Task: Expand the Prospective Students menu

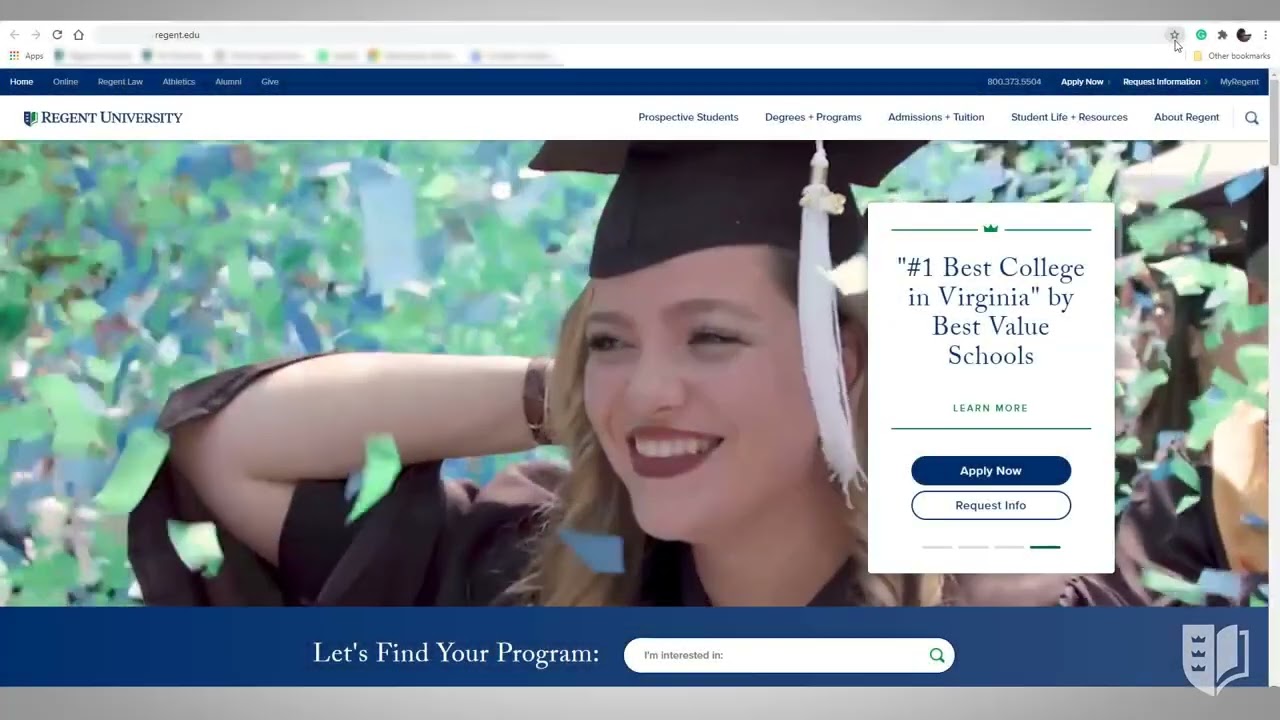Action: (x=688, y=118)
